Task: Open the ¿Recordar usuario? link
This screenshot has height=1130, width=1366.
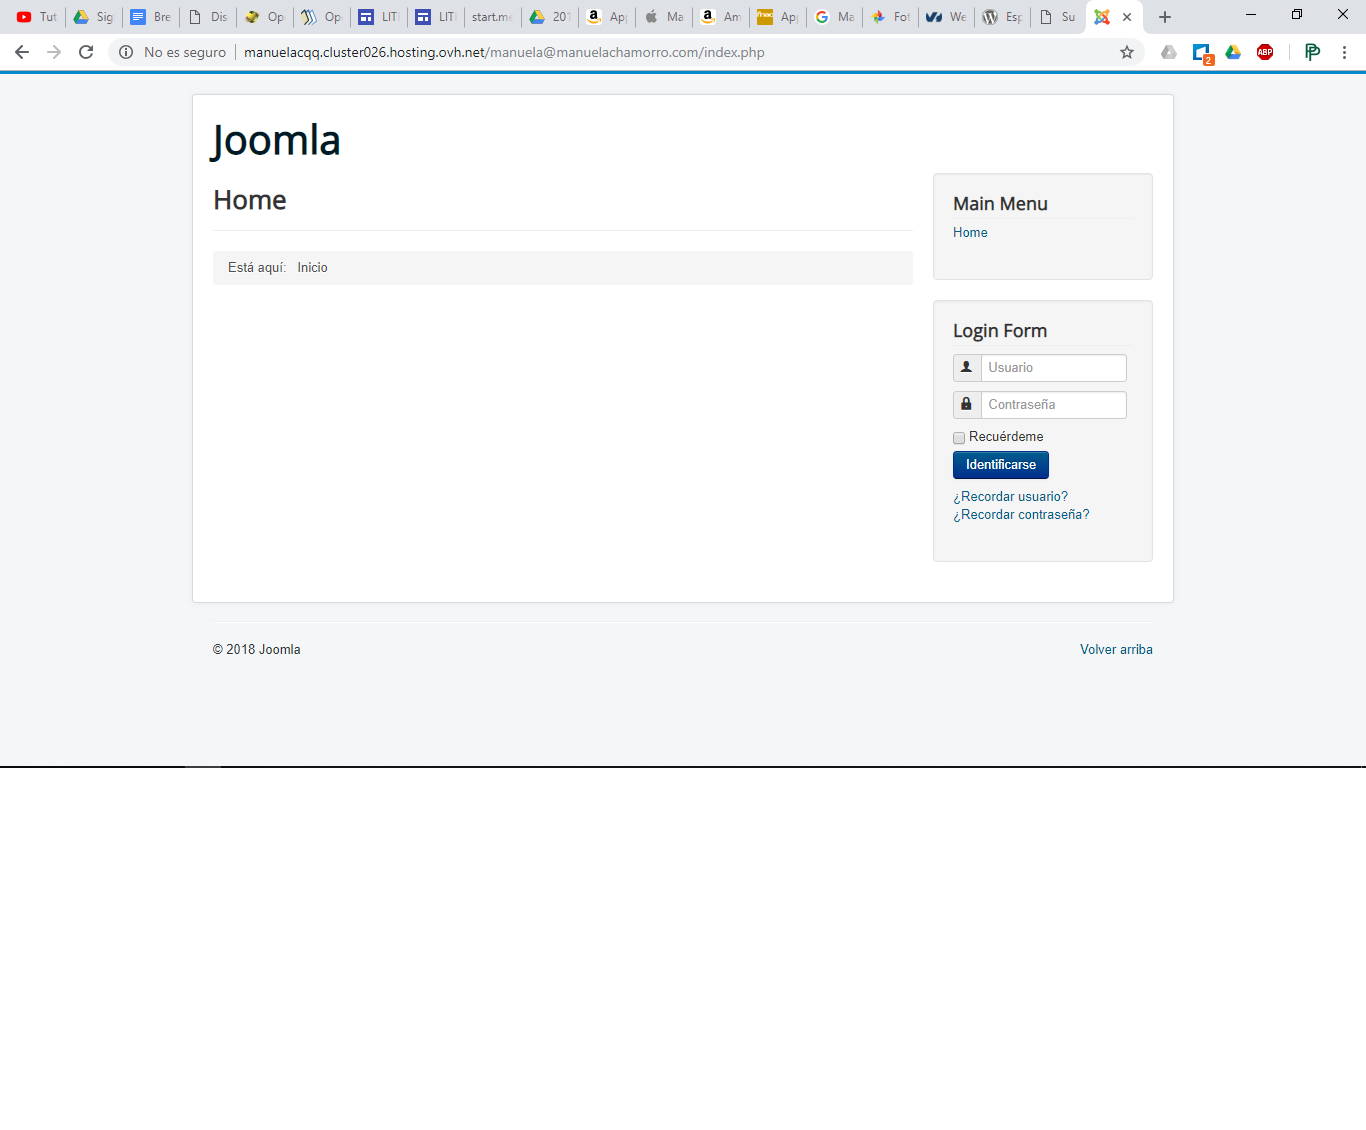Action: [x=1010, y=497]
